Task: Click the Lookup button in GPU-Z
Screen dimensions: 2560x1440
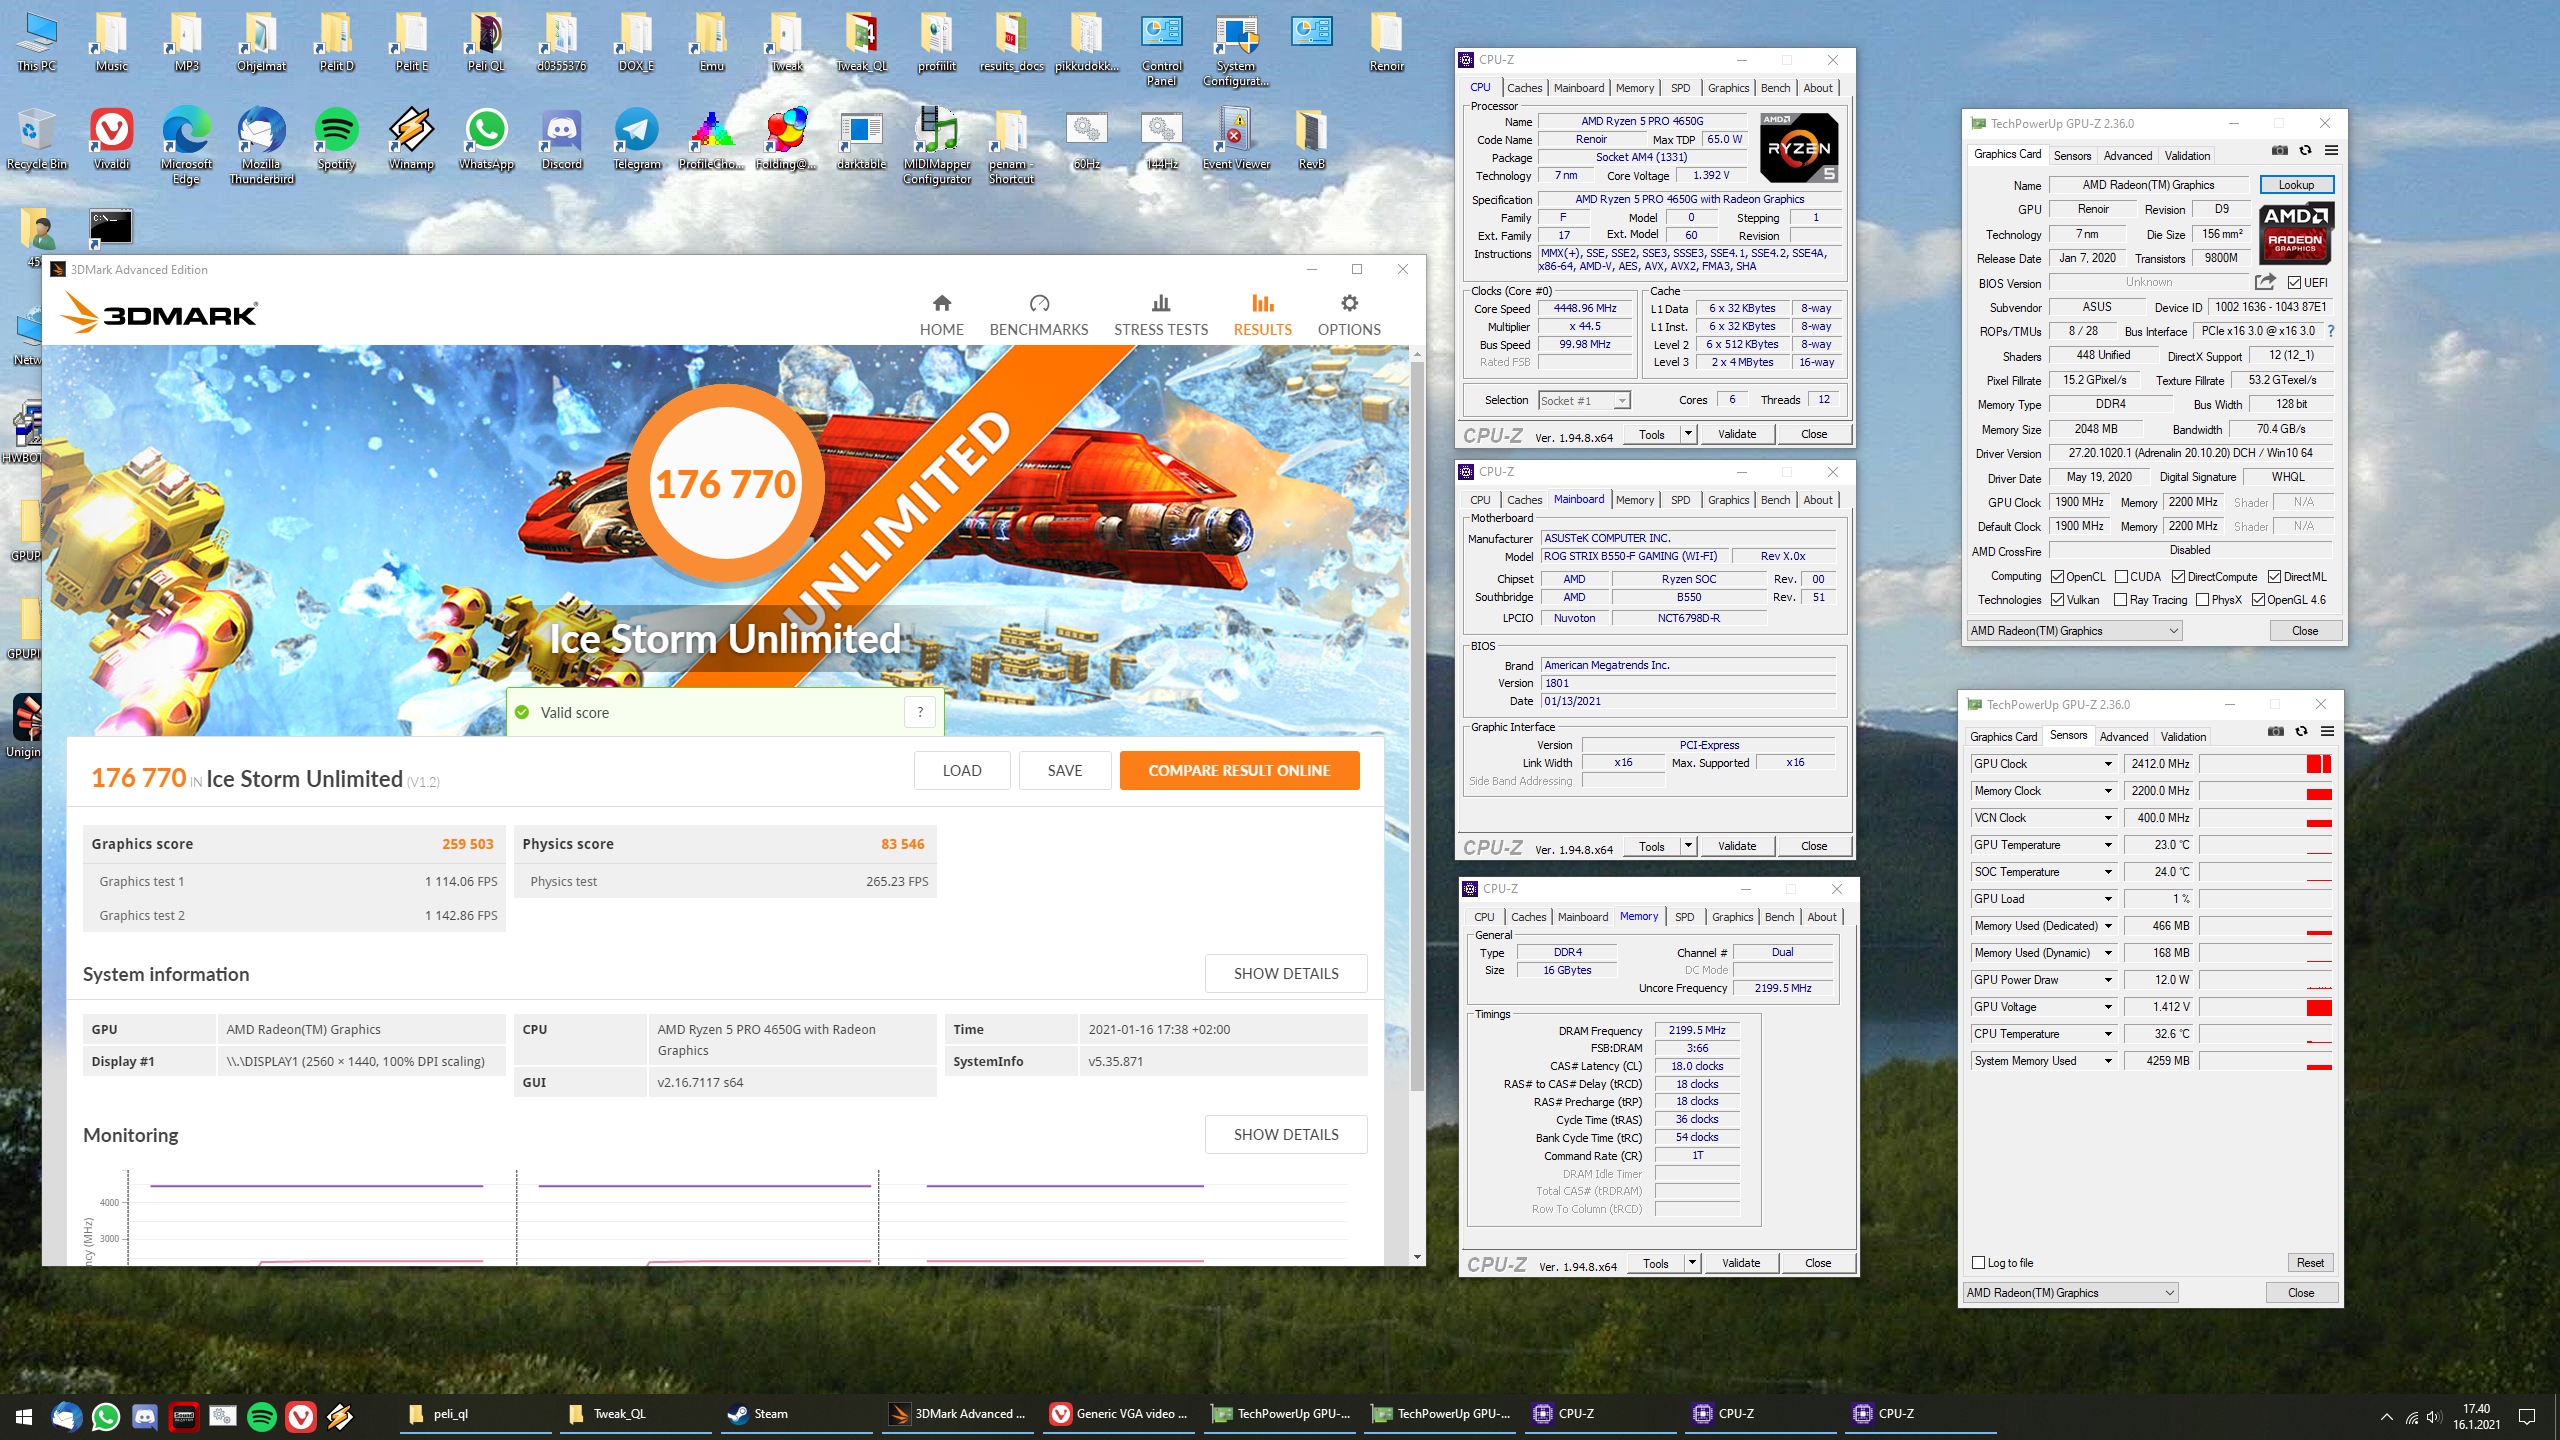Action: [x=2296, y=185]
